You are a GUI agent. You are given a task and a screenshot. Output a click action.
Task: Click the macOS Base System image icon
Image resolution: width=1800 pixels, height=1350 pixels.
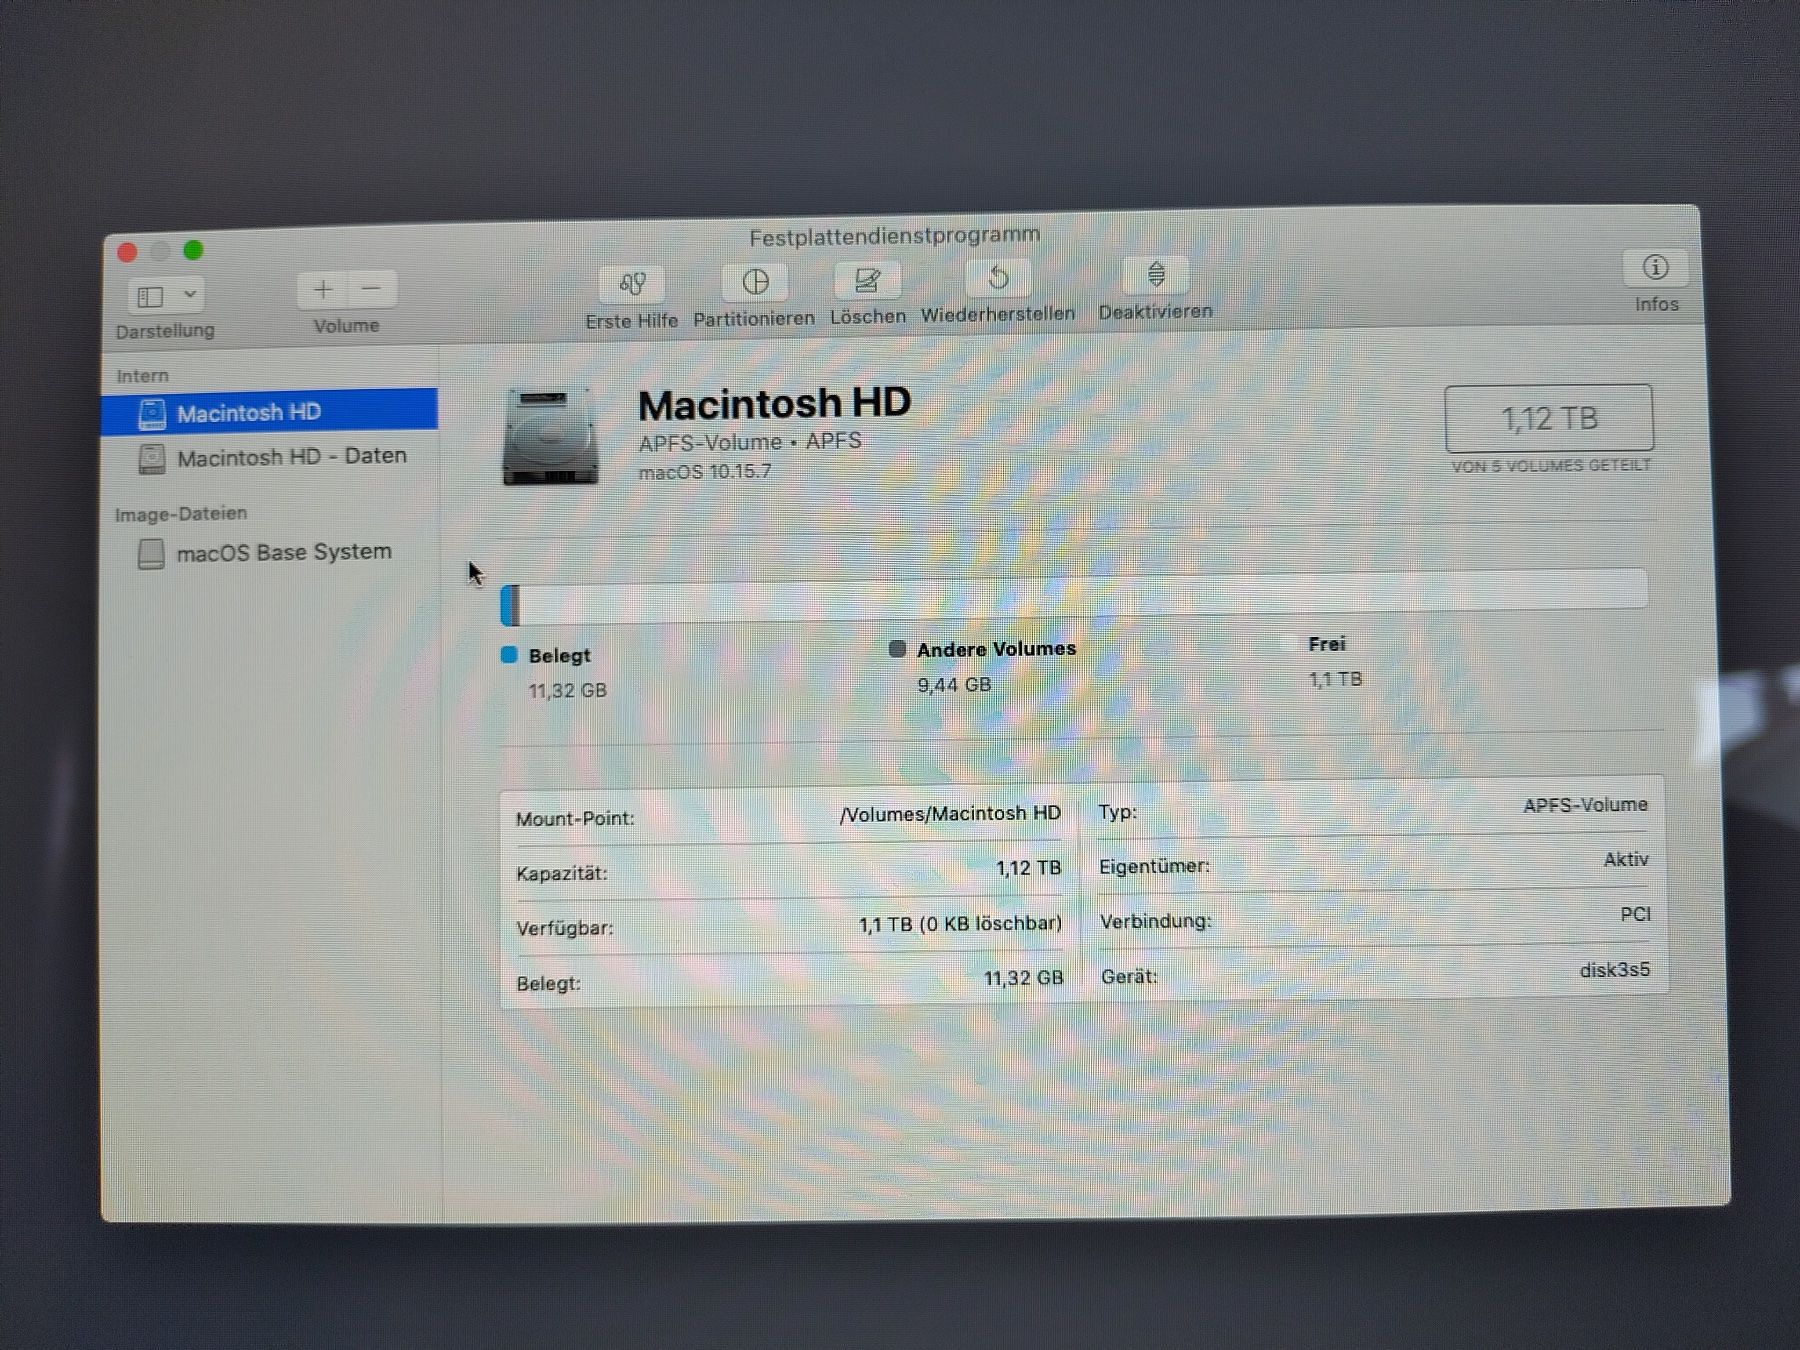click(151, 554)
